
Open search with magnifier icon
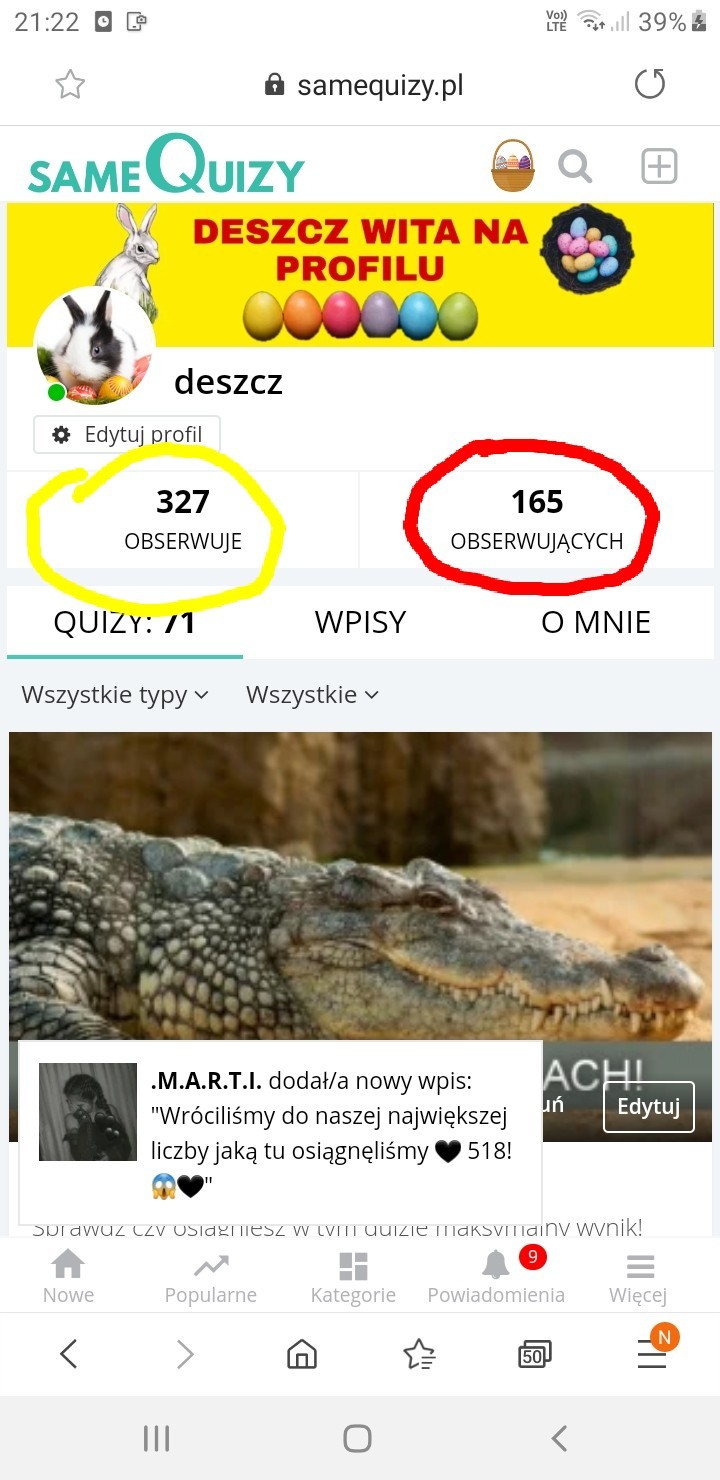575,166
